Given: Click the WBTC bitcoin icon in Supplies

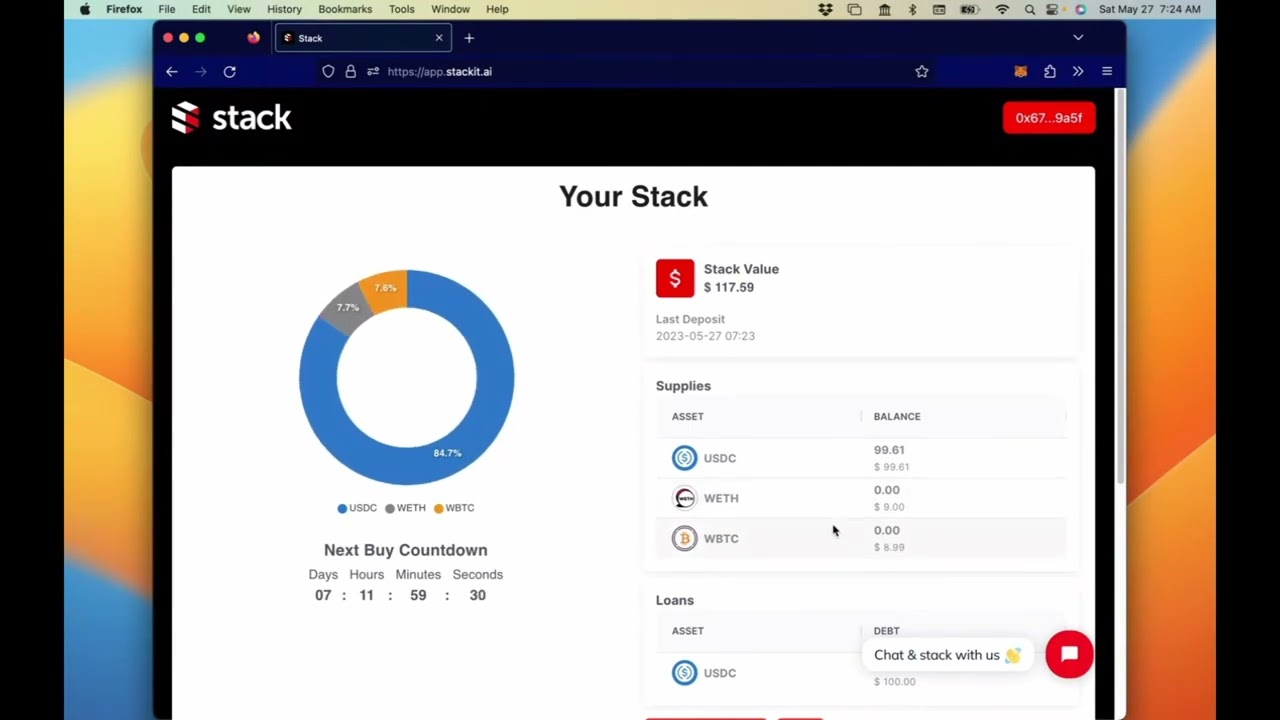Looking at the screenshot, I should point(684,538).
